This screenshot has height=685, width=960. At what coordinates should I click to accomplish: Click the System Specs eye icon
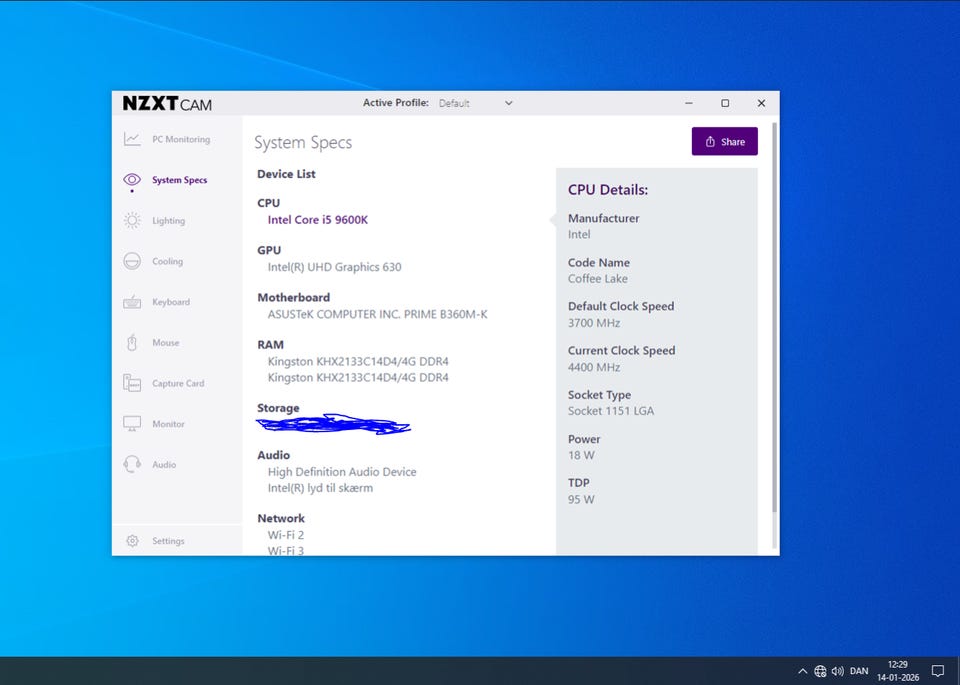[132, 180]
